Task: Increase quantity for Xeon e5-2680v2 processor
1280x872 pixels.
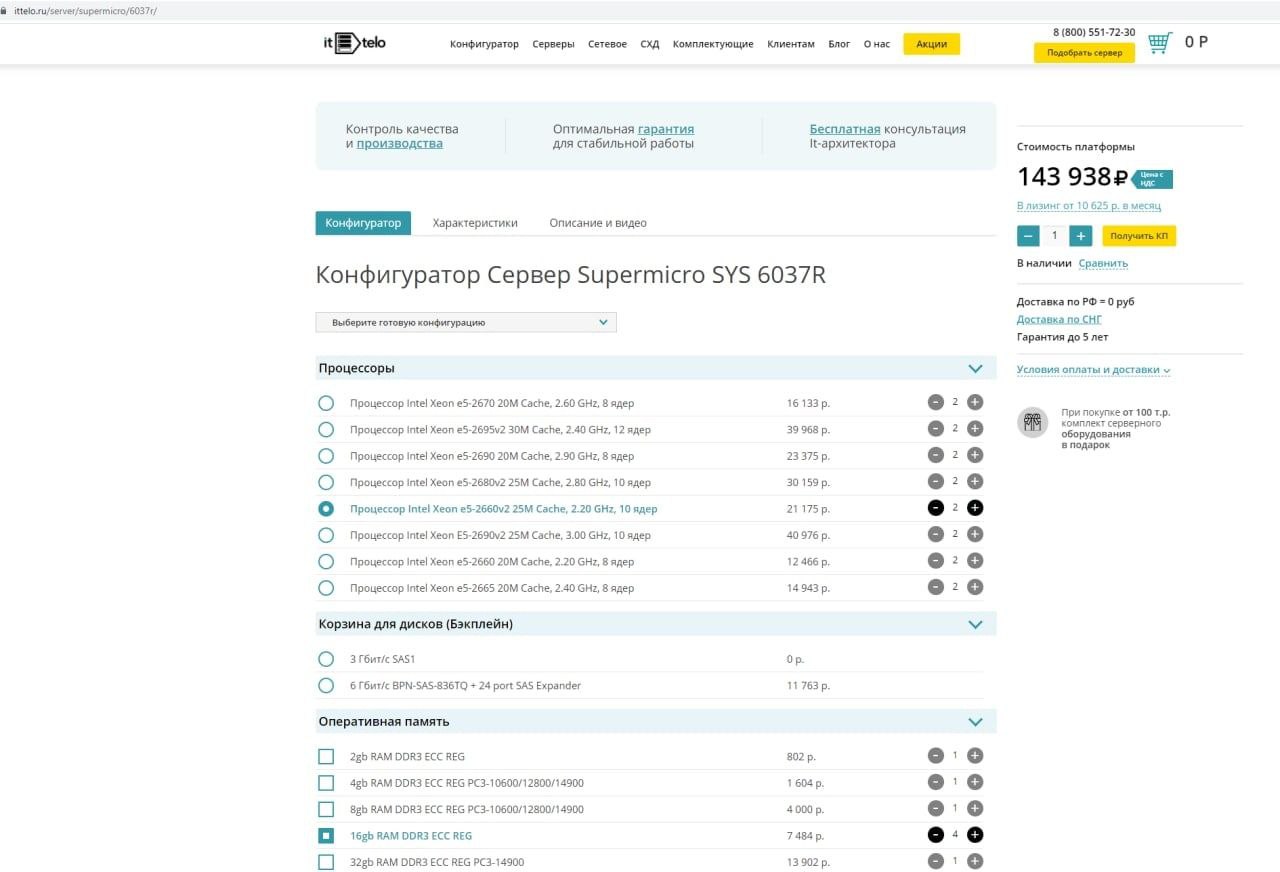Action: click(975, 481)
